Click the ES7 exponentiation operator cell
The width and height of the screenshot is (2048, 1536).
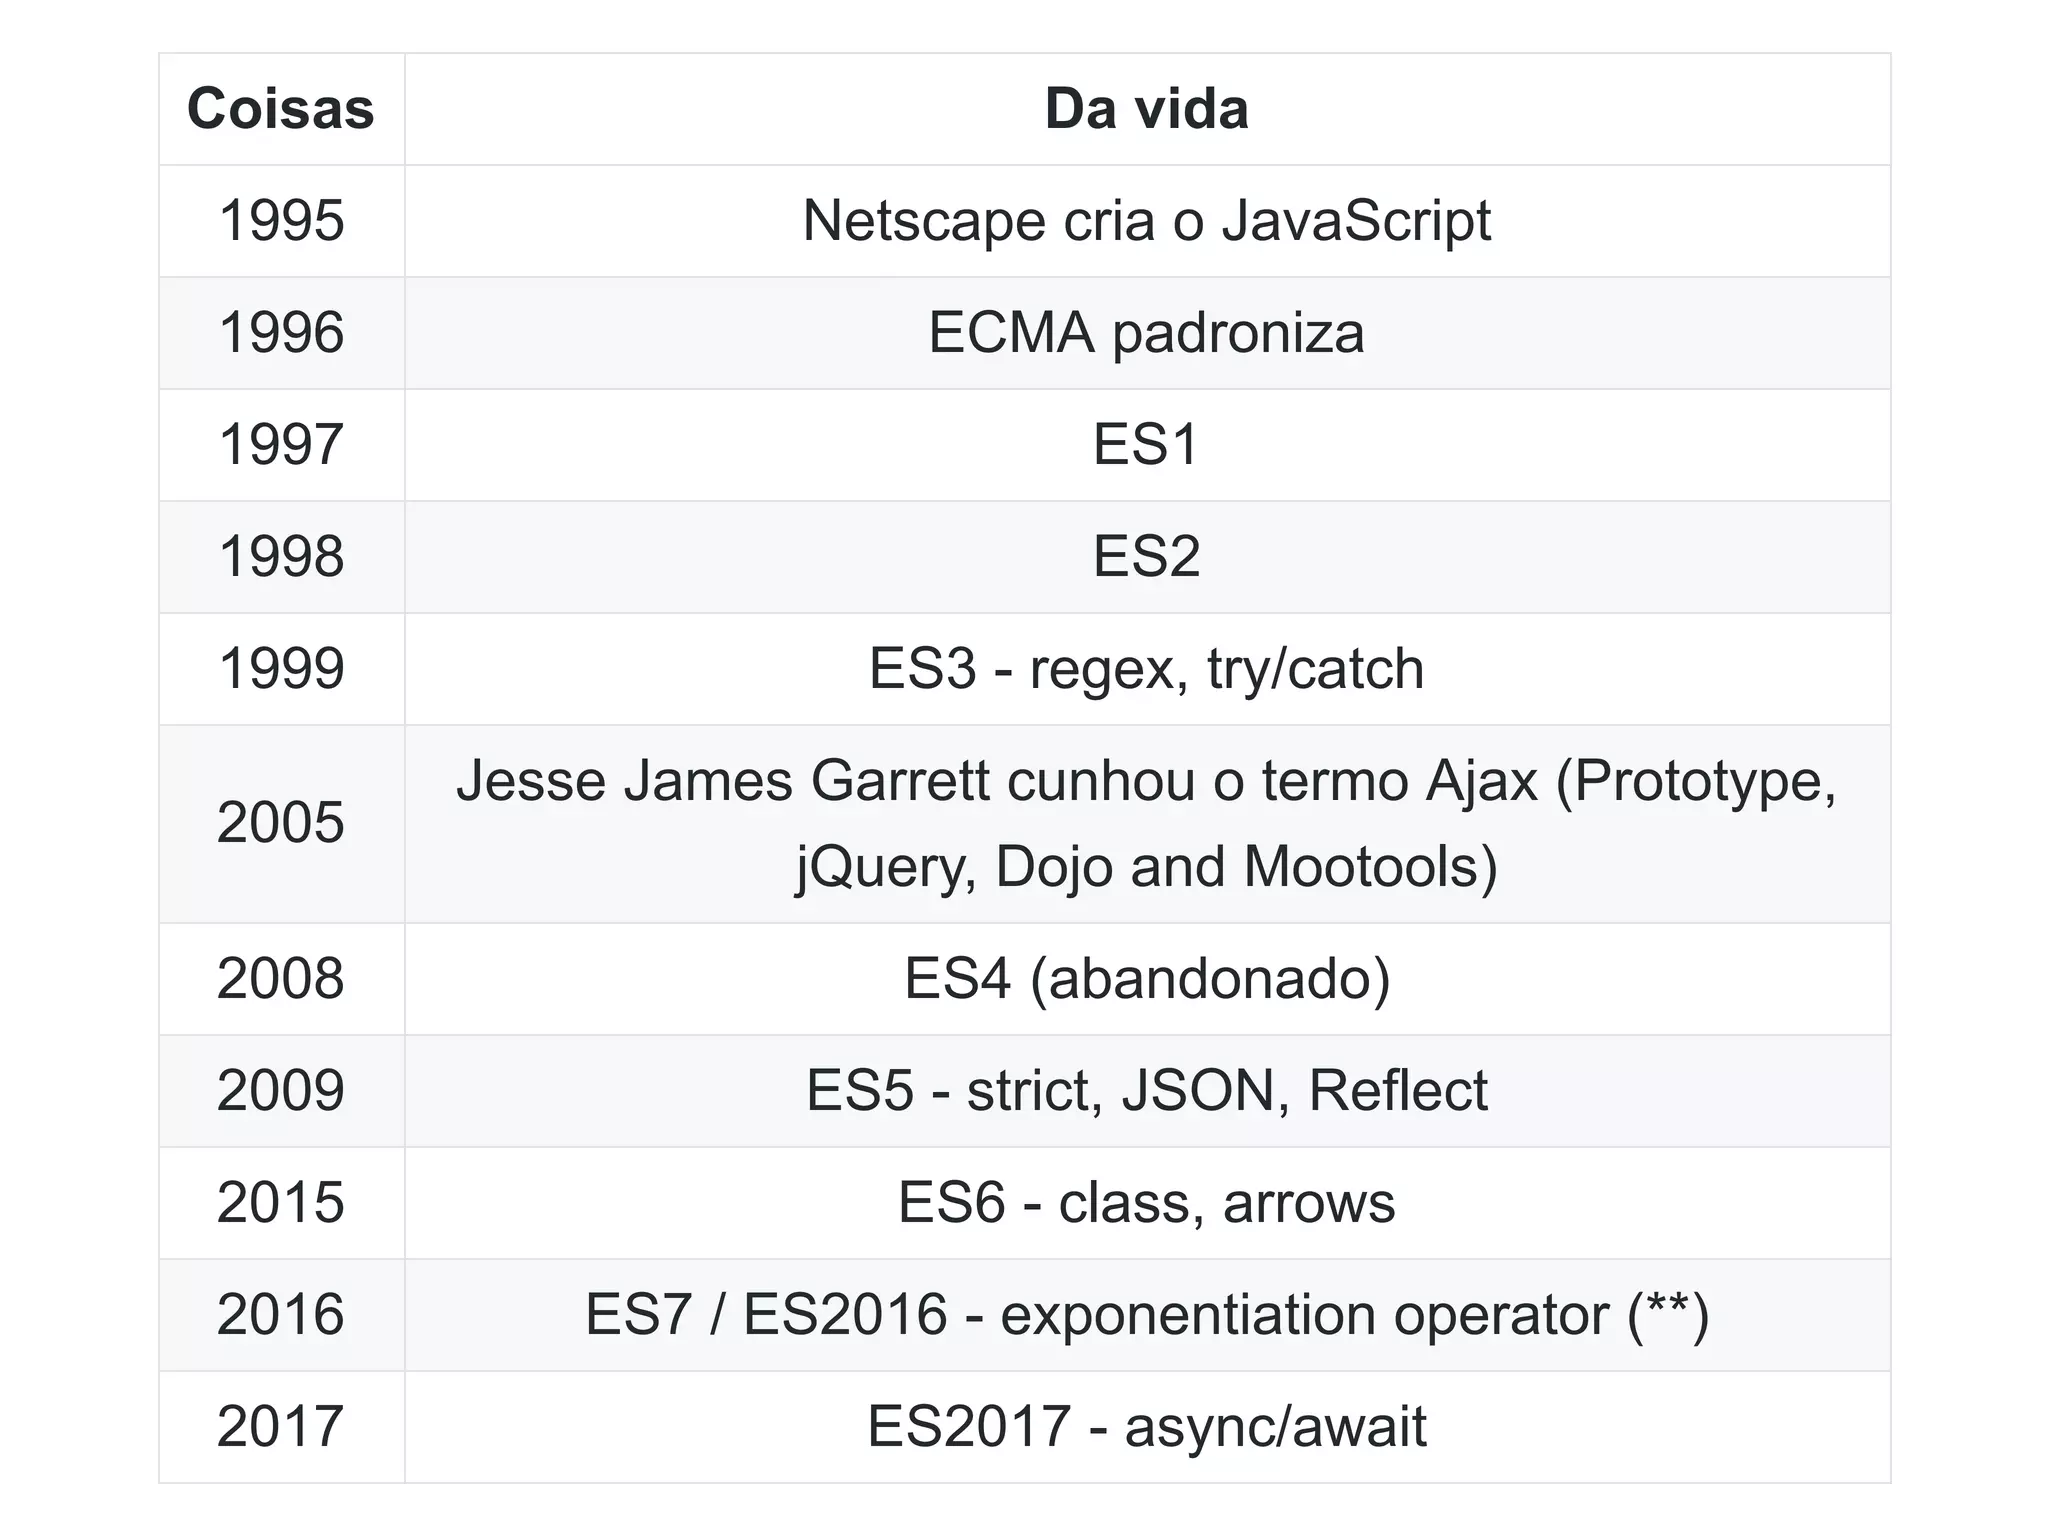tap(1147, 1315)
